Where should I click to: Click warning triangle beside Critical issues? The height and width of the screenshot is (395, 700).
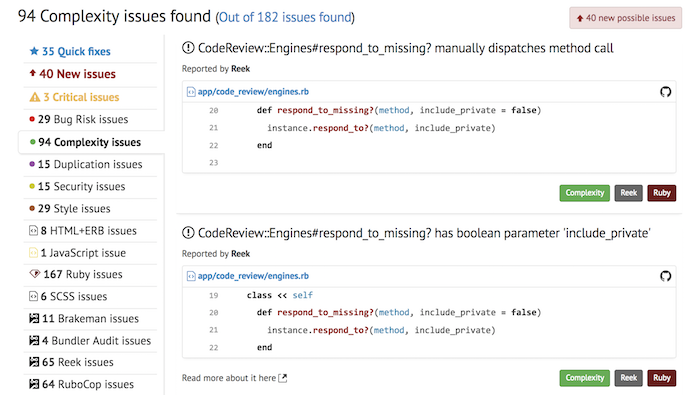(35, 97)
